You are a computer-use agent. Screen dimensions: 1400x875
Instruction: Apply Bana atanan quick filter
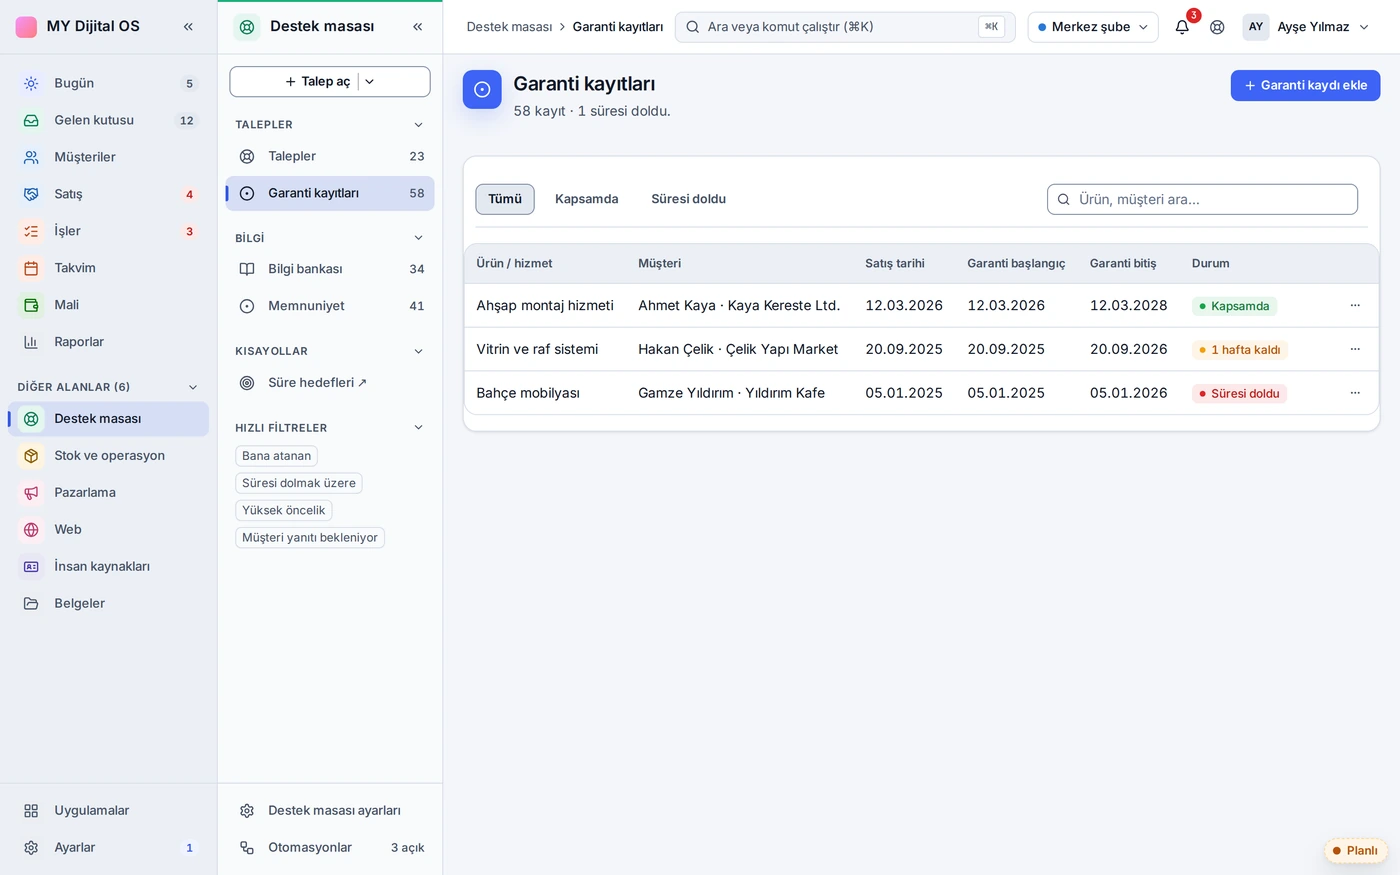276,456
